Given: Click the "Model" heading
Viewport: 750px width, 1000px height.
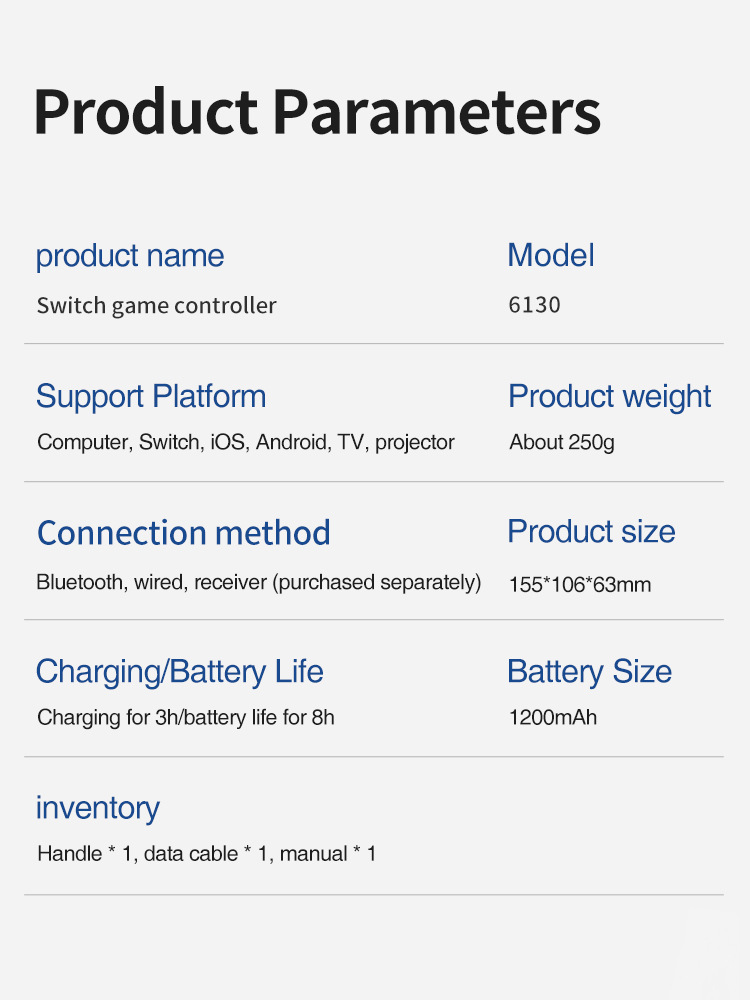Looking at the screenshot, I should [x=550, y=255].
